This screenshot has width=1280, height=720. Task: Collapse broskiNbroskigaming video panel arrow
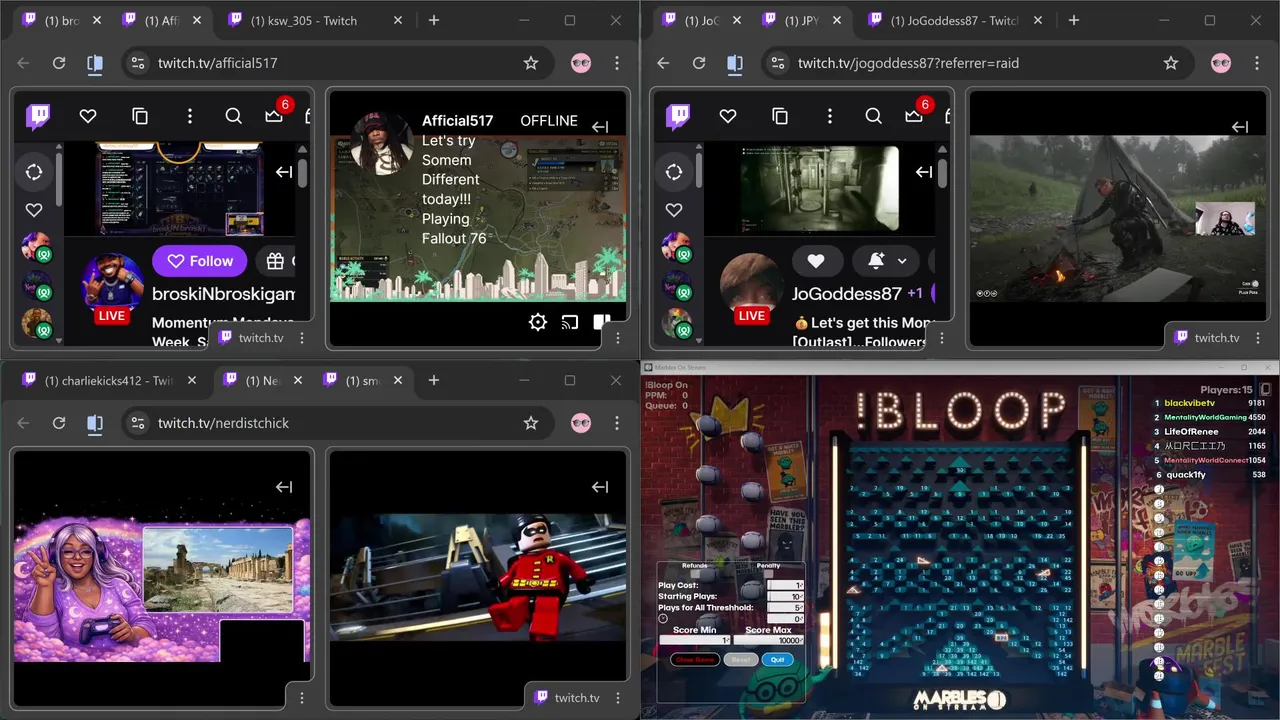(x=284, y=172)
